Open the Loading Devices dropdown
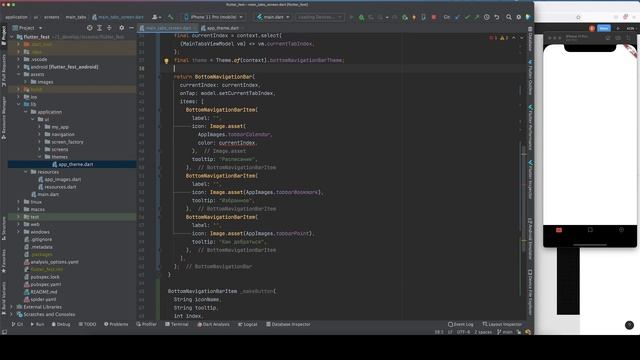The height and width of the screenshot is (360, 640). (x=320, y=17)
